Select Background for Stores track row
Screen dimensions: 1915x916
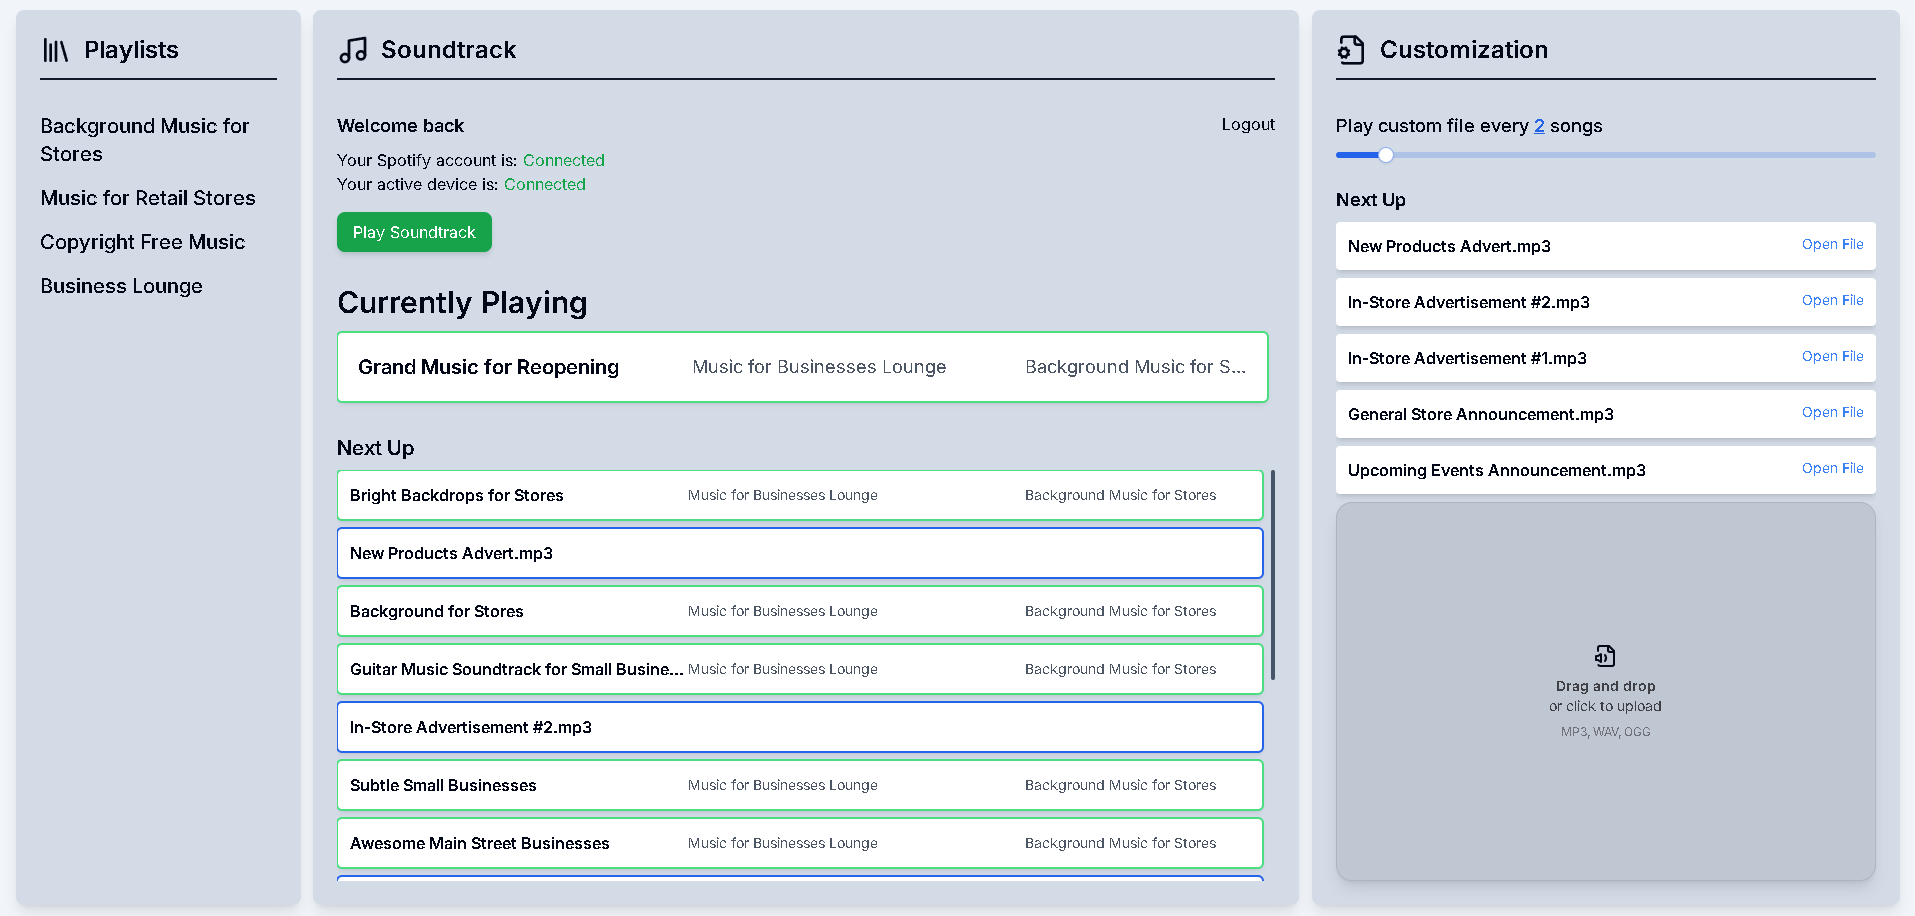(x=800, y=611)
